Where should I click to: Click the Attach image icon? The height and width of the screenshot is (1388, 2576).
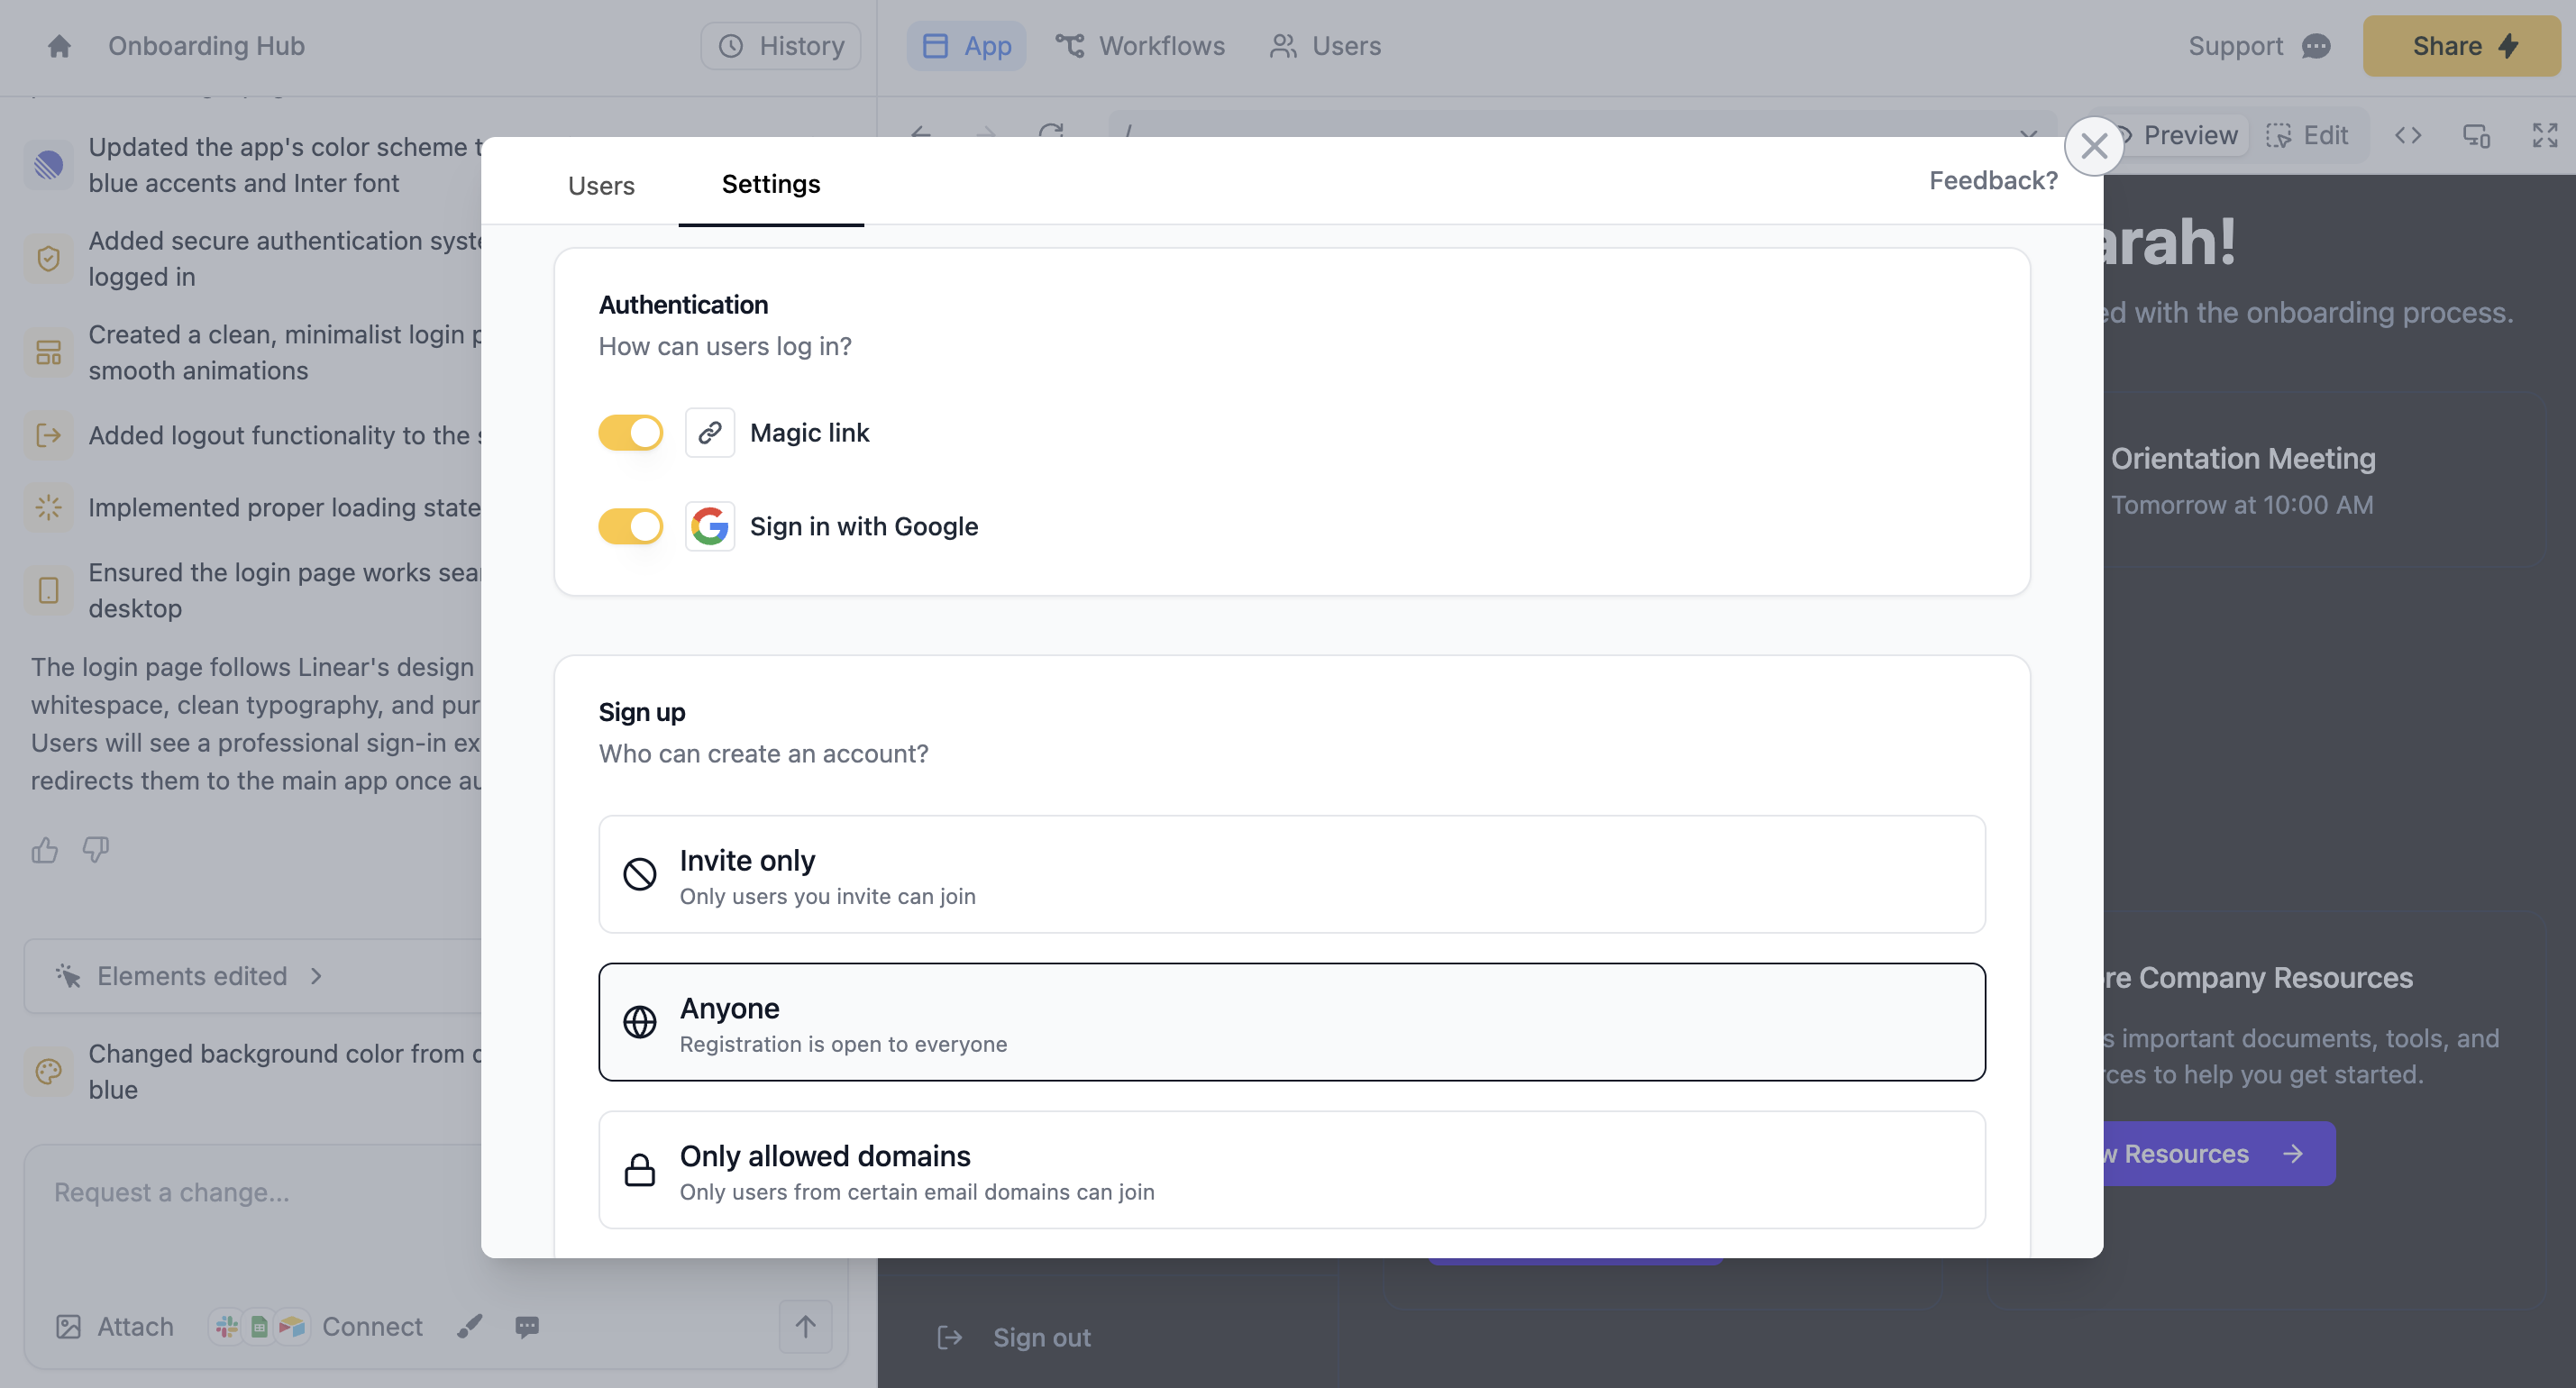[69, 1327]
